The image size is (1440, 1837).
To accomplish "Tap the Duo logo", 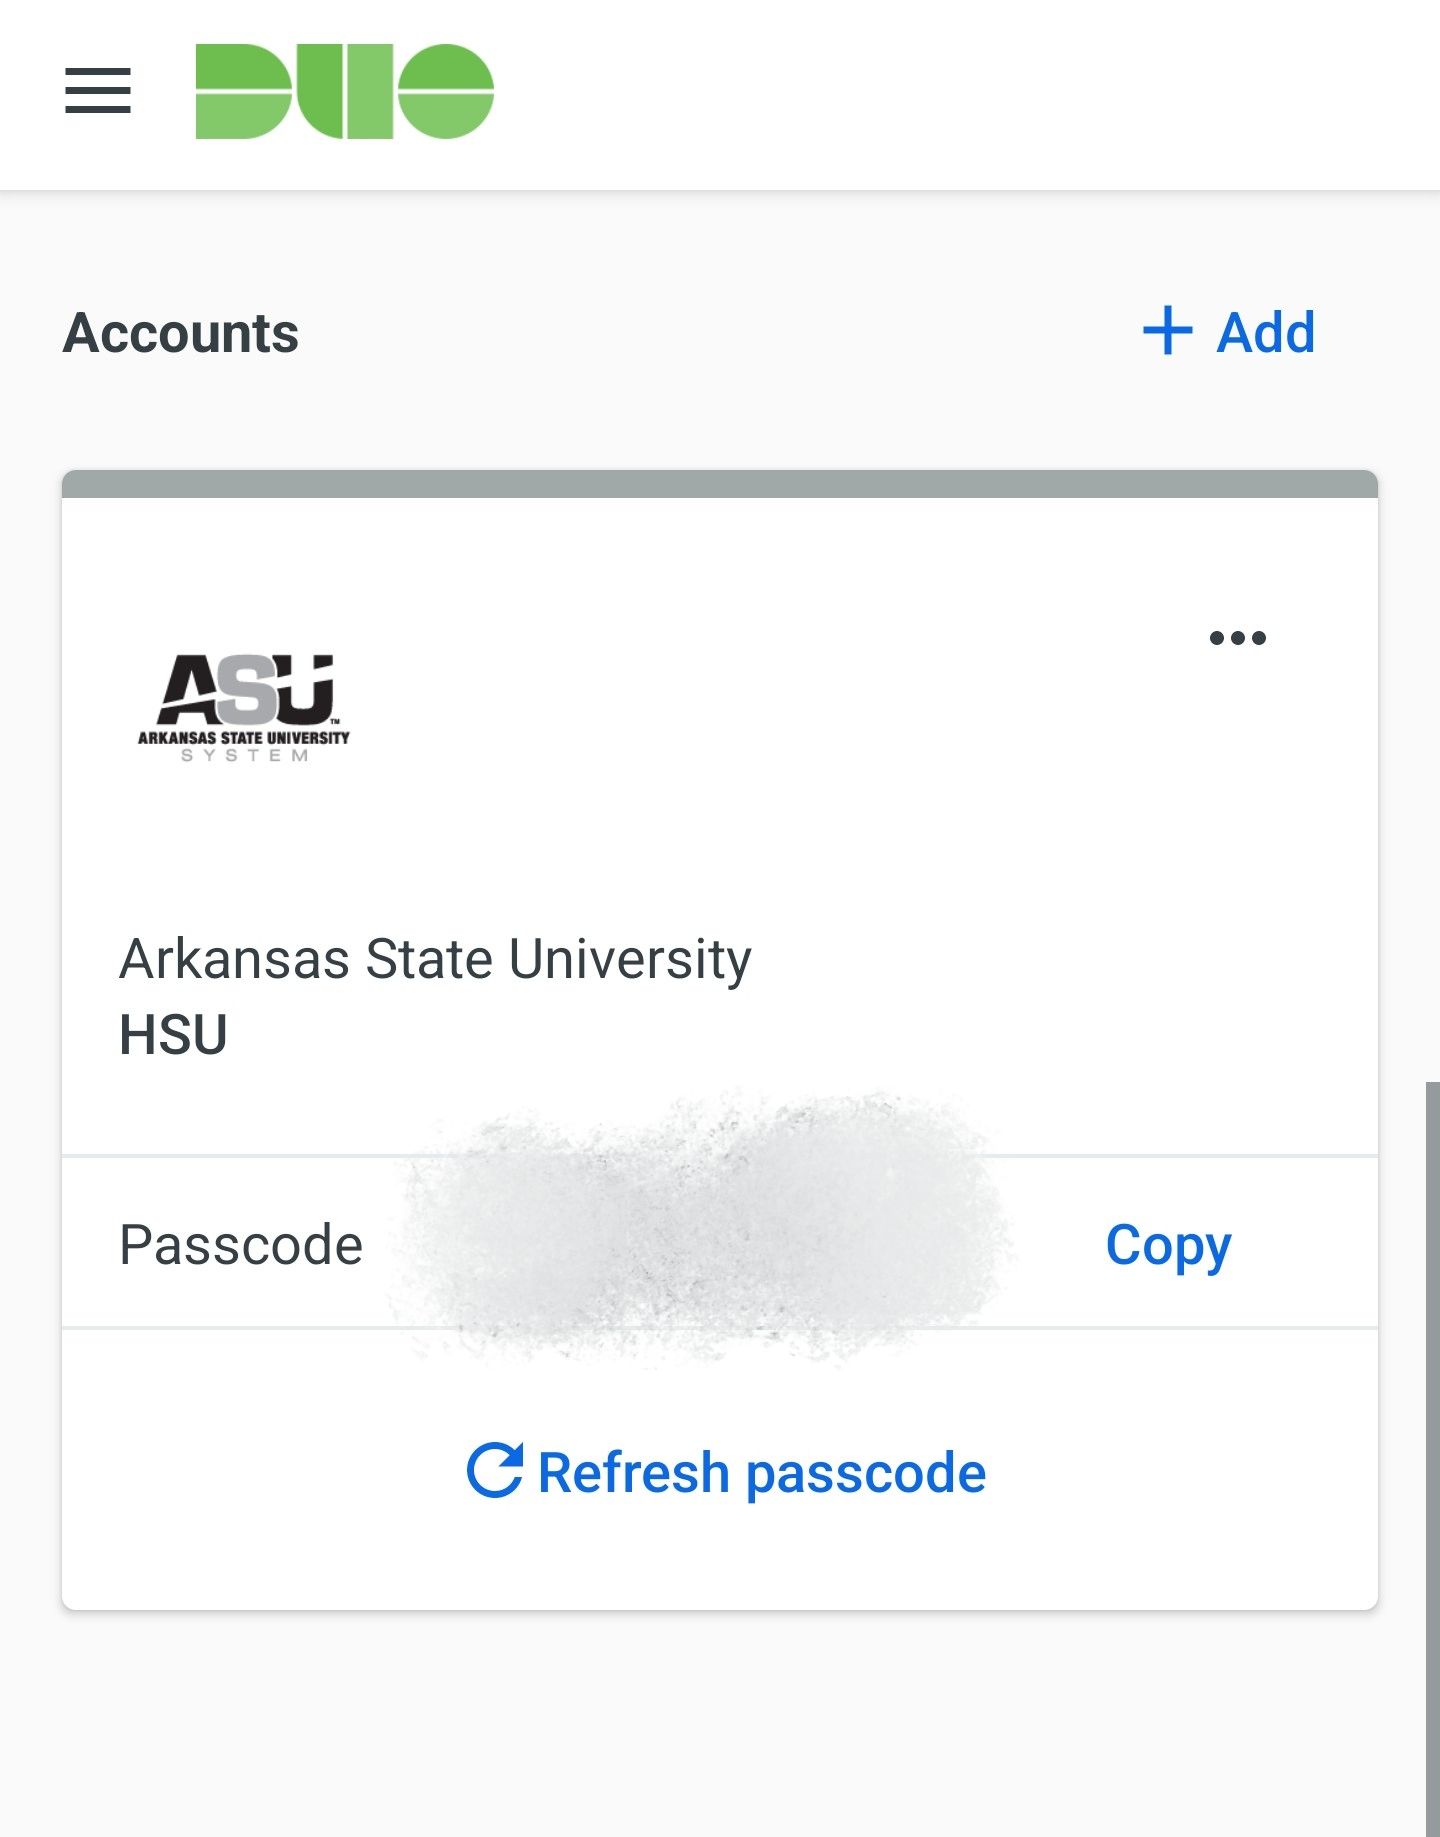I will (x=344, y=91).
